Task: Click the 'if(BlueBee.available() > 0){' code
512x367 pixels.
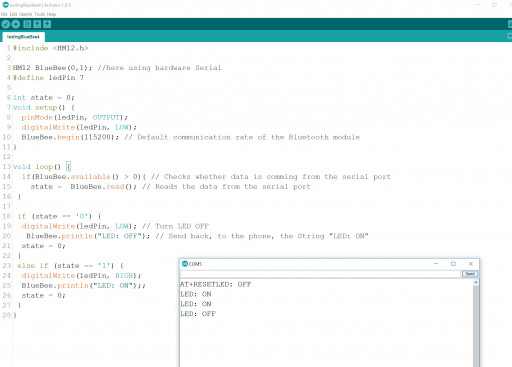Action: click(x=84, y=177)
